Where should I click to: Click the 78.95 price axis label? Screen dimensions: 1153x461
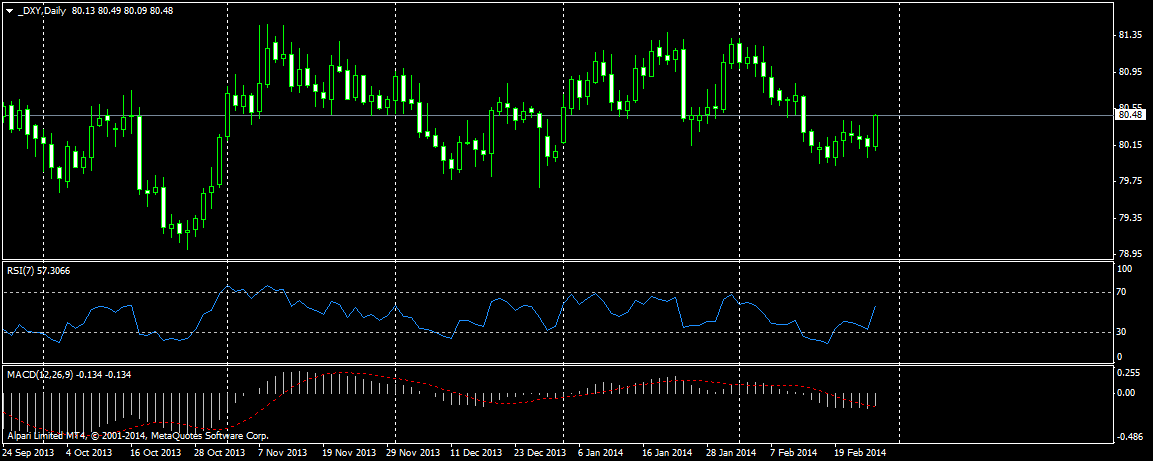coord(1129,254)
